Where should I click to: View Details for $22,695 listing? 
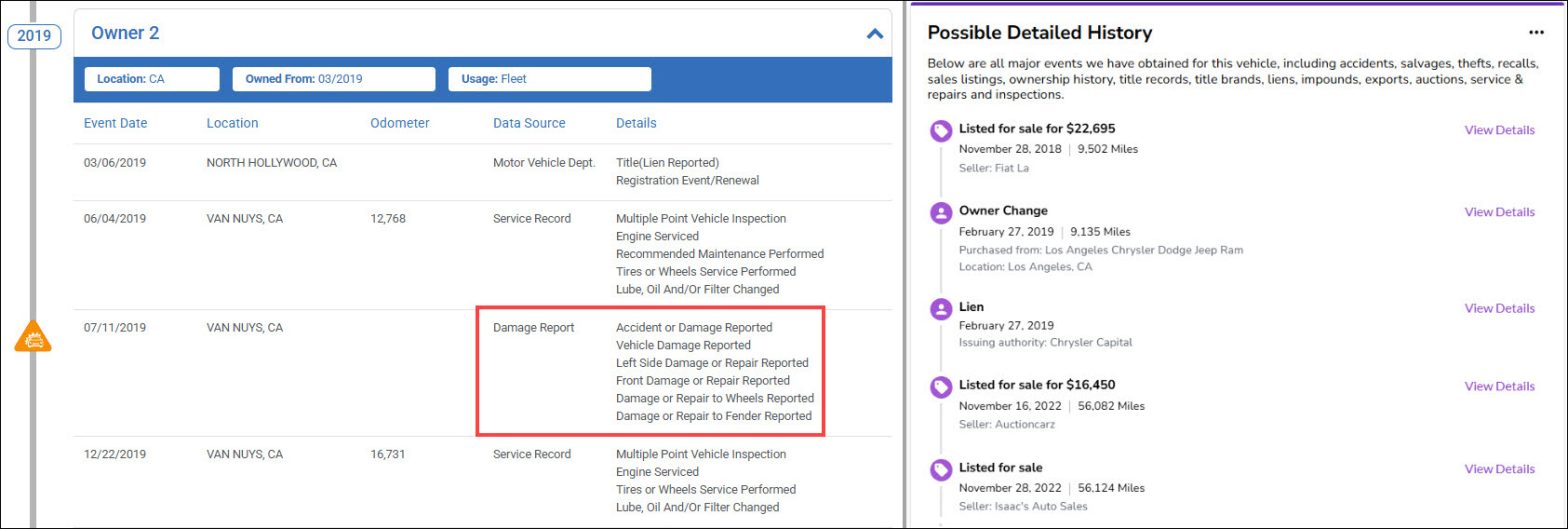1499,130
